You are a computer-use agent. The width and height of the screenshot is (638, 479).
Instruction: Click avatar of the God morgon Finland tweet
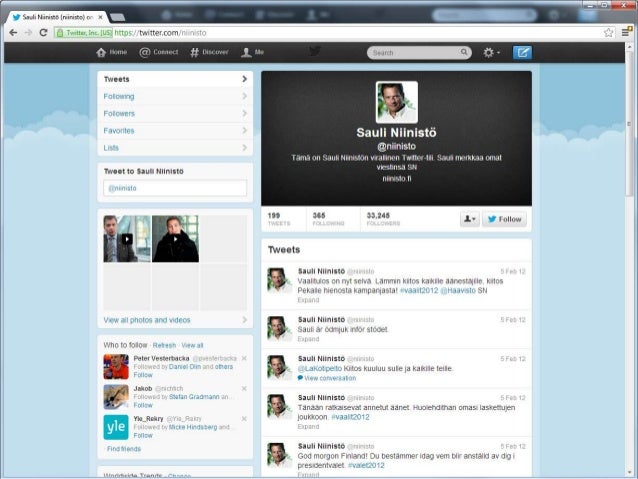click(x=280, y=455)
